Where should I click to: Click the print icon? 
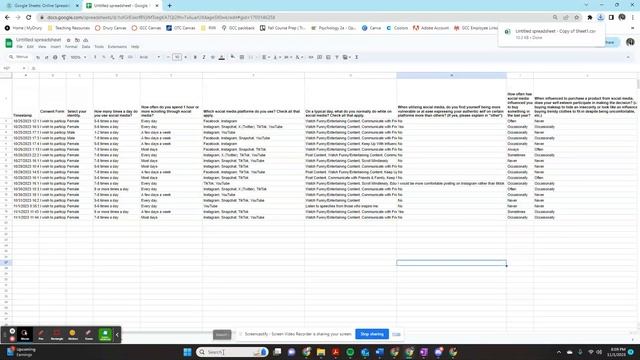pyautogui.click(x=55, y=57)
